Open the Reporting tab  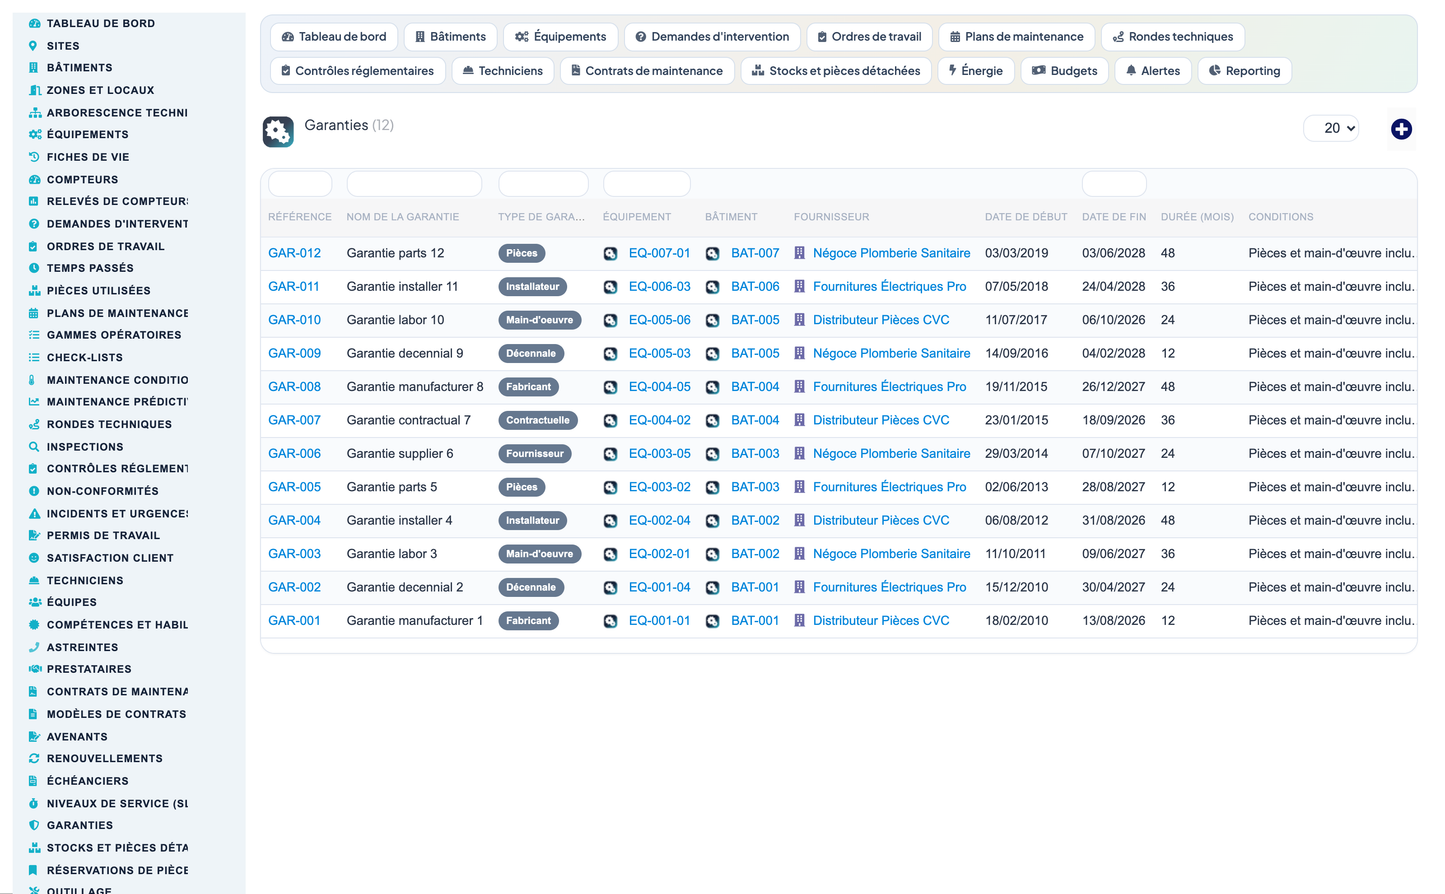click(x=1244, y=71)
